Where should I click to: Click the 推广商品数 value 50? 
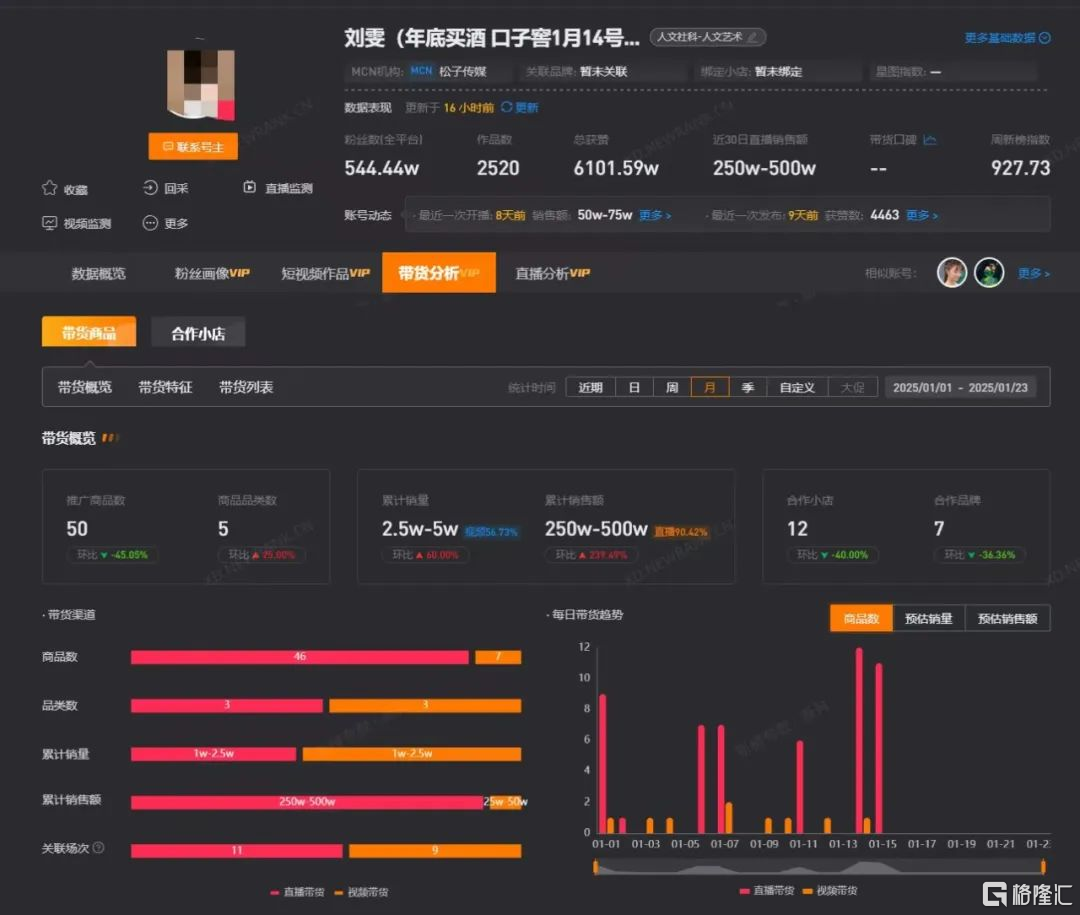77,528
